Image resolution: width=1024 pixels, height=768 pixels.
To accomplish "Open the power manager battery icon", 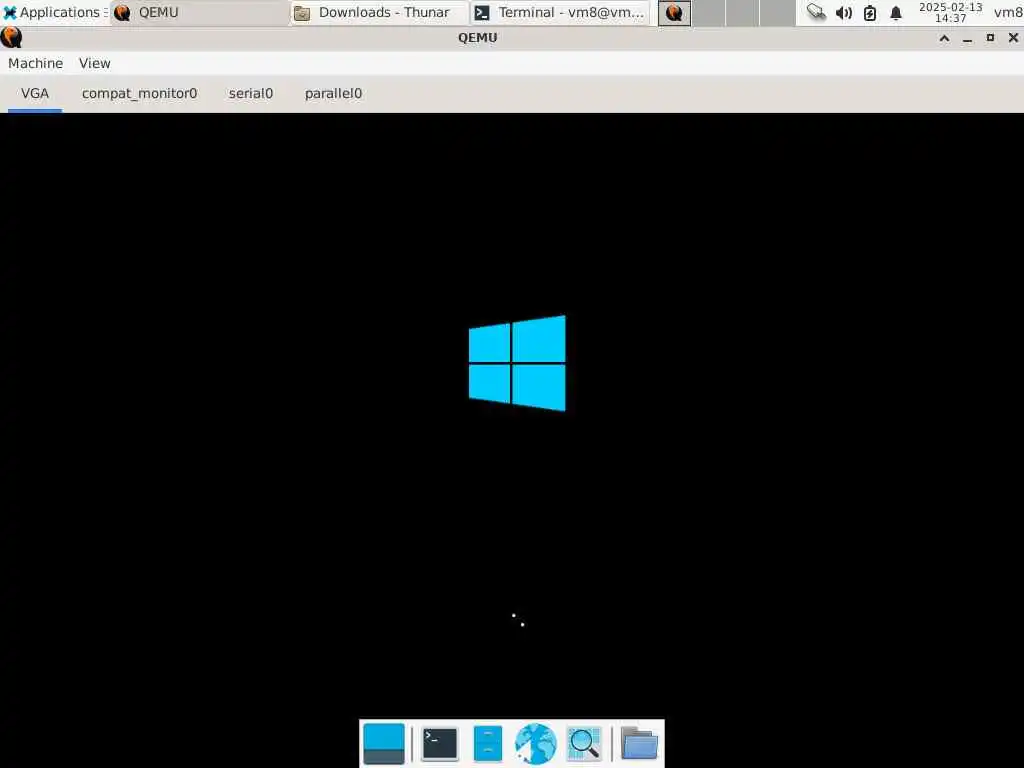I will (x=870, y=12).
